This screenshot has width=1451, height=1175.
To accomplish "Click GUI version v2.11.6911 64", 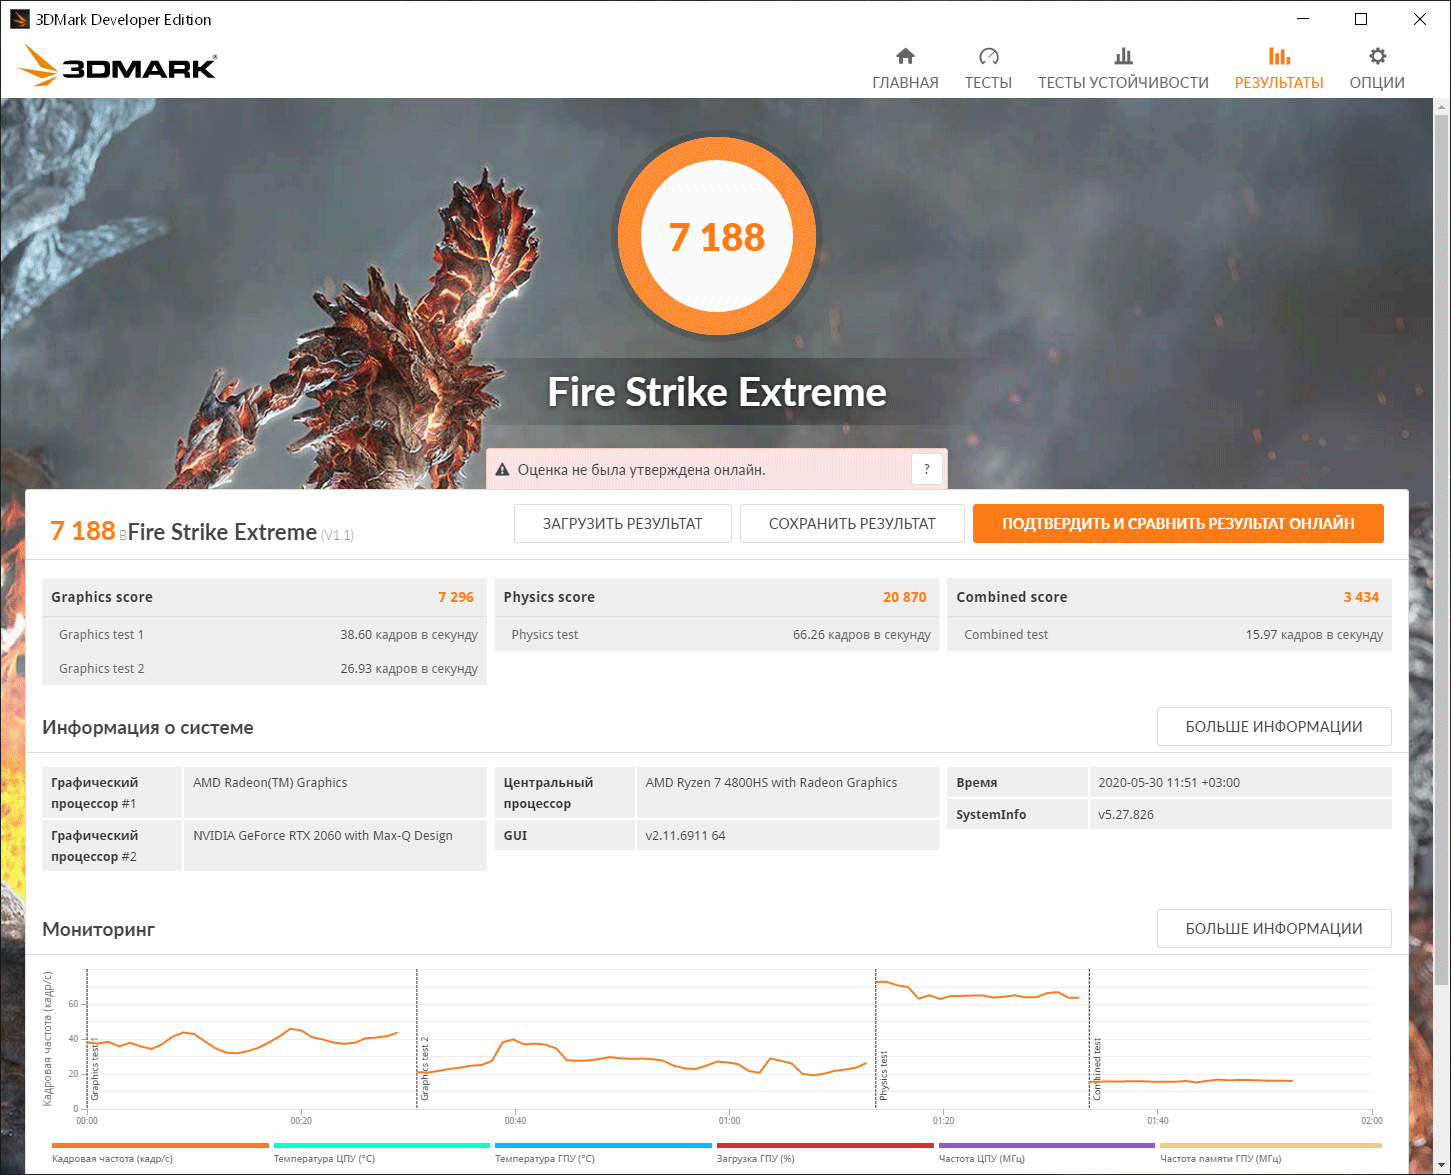I will [x=686, y=836].
